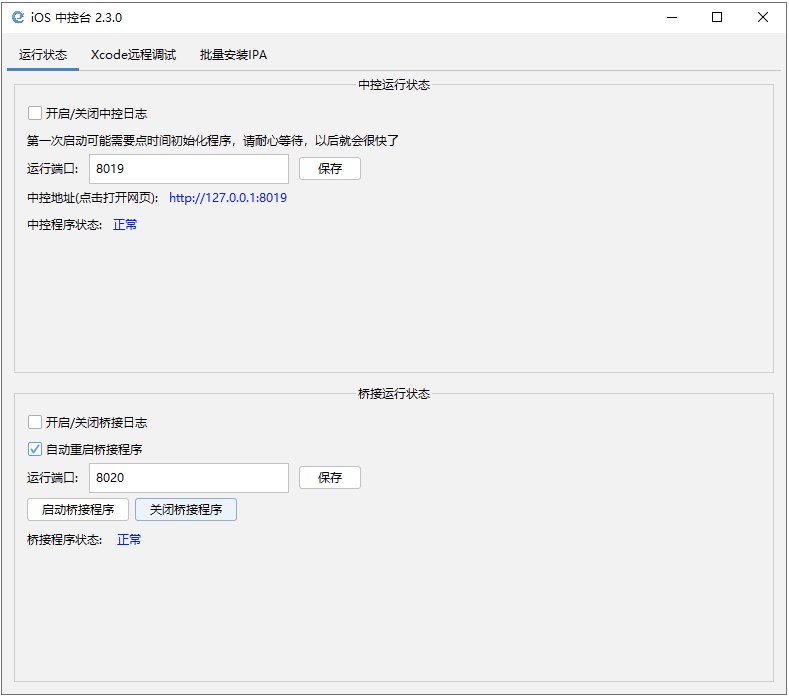Screen dimensions: 789x700
Task: Open the http://127.0.0.1:8019 link
Action: click(x=228, y=198)
